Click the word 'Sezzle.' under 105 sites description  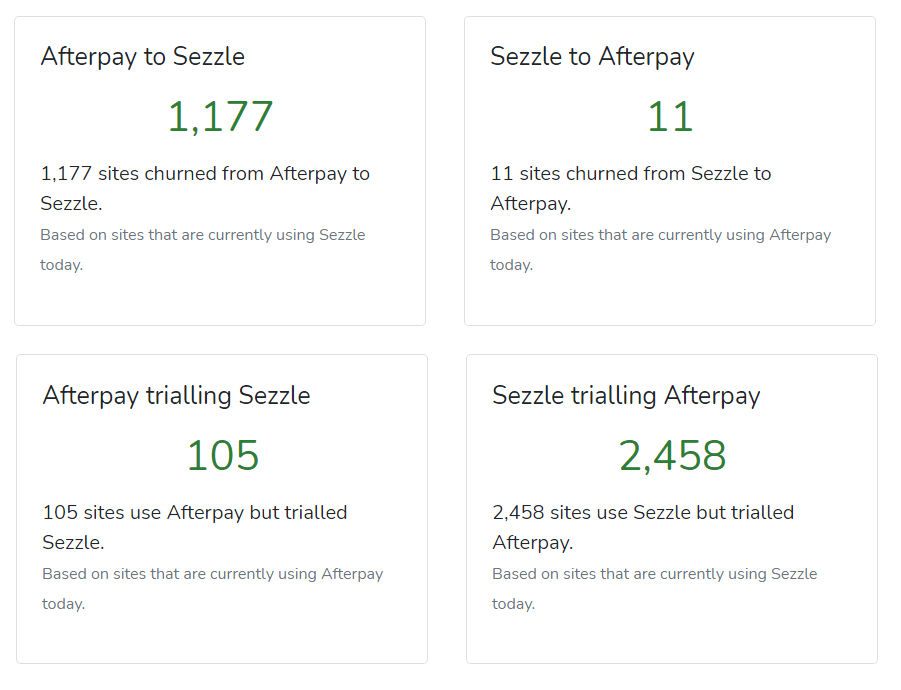pyautogui.click(x=73, y=542)
